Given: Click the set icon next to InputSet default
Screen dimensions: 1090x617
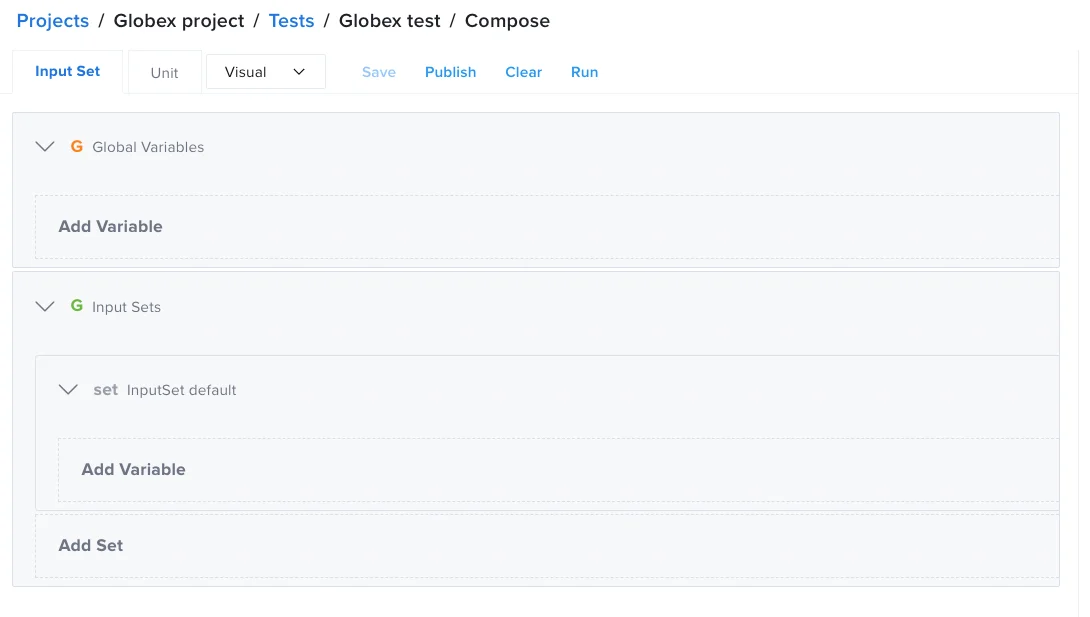Looking at the screenshot, I should point(105,390).
